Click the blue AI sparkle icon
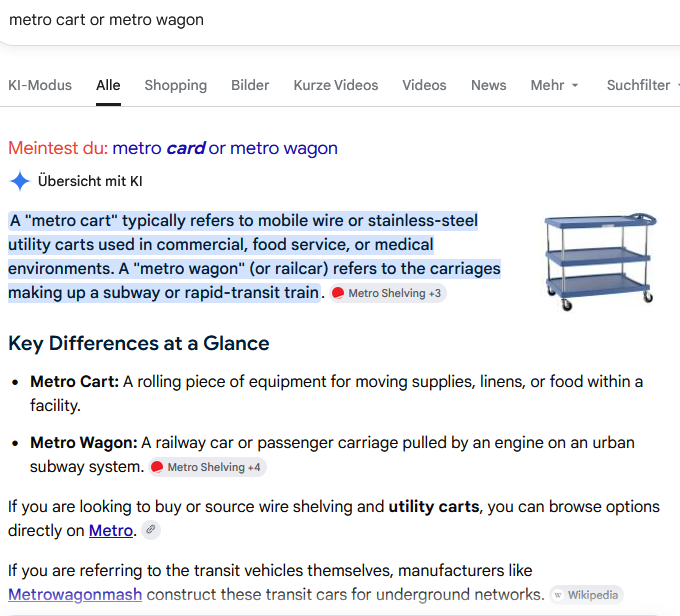Viewport: 680px width, 616px height. (x=20, y=181)
